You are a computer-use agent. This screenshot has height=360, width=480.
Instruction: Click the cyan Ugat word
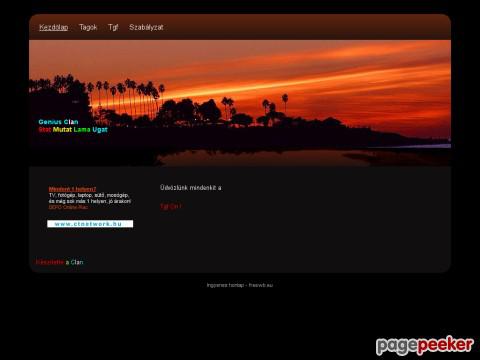click(x=100, y=130)
